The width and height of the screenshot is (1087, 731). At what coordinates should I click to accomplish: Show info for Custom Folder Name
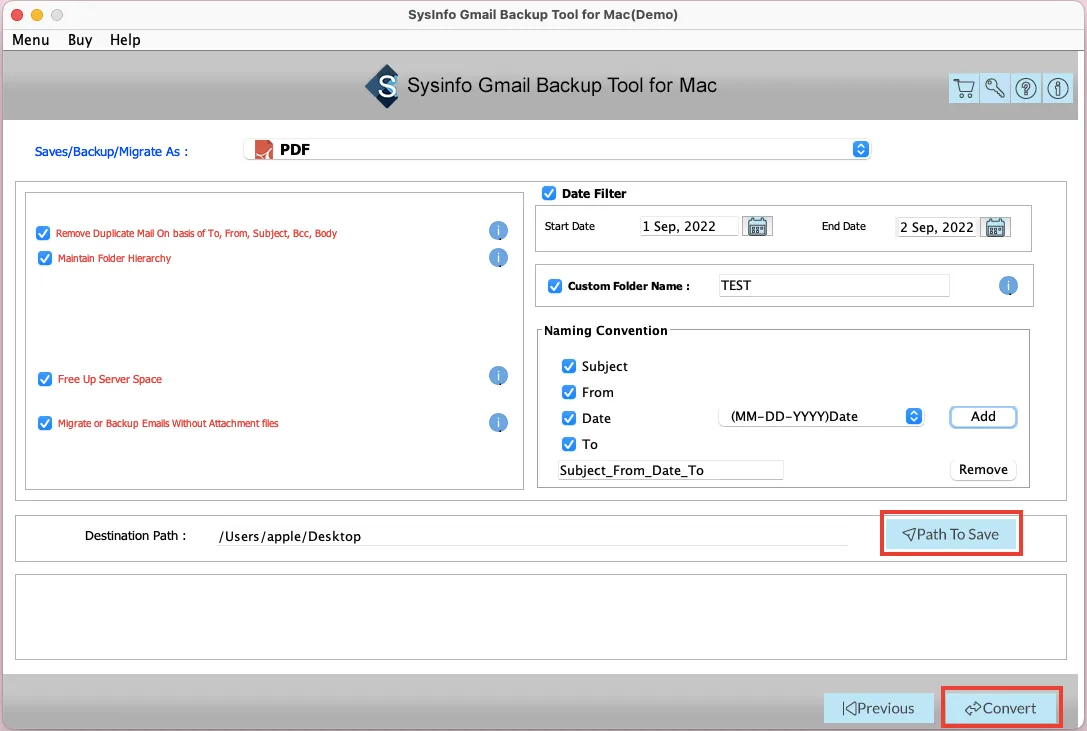click(x=1008, y=285)
